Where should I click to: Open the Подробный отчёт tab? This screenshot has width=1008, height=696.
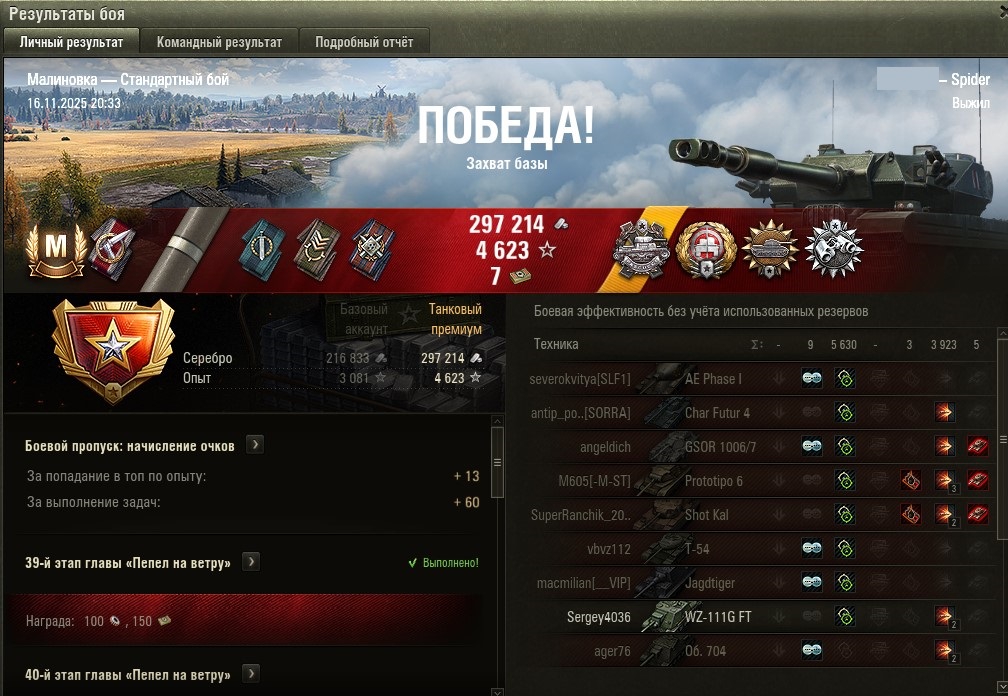364,42
